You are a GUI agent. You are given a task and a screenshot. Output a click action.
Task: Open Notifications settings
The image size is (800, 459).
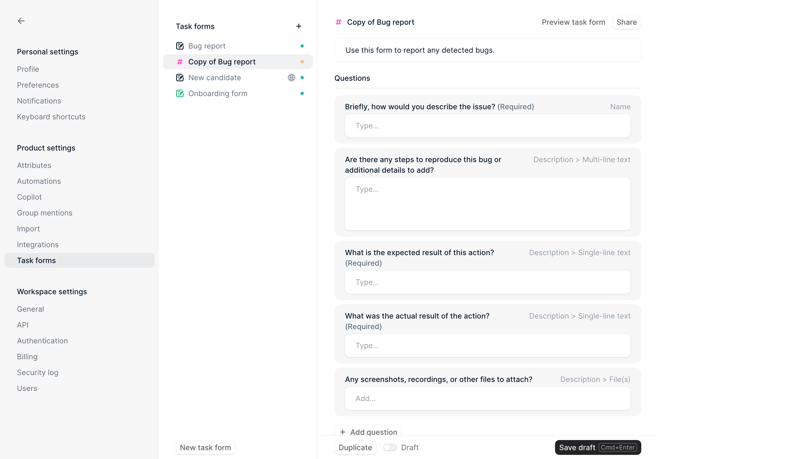[39, 100]
